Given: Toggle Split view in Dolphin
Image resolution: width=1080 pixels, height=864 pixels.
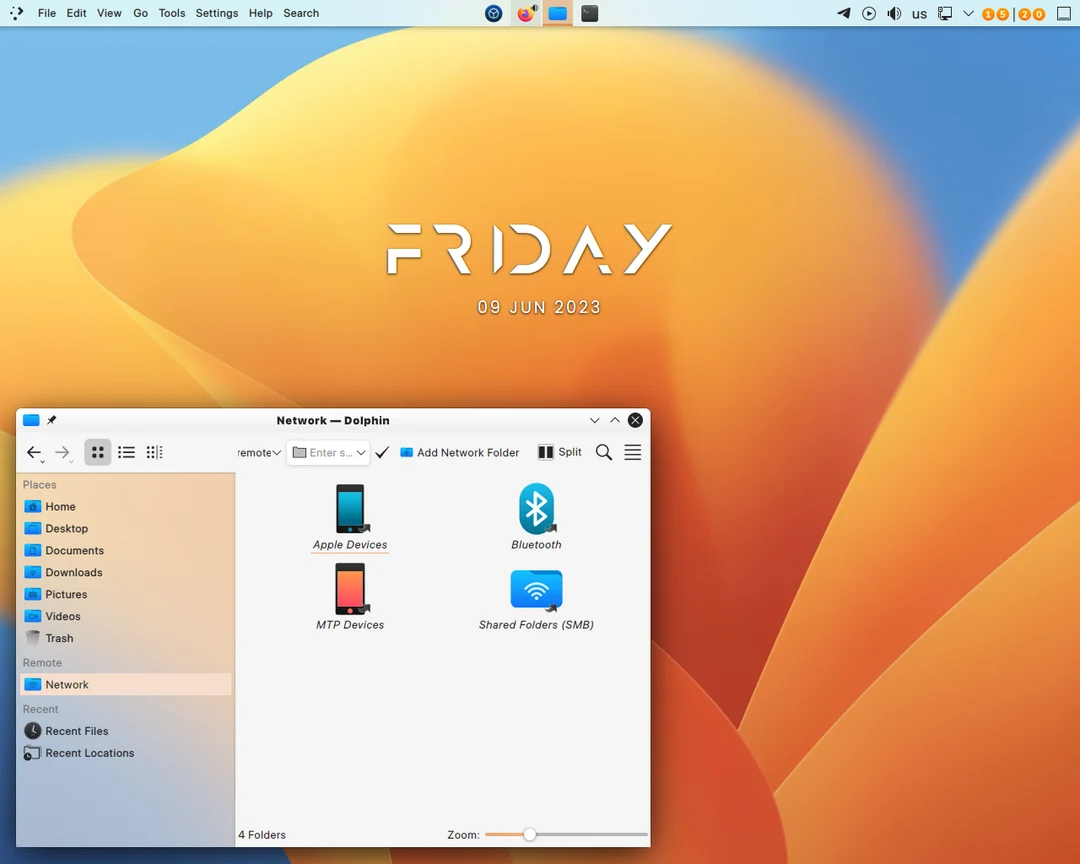Looking at the screenshot, I should [559, 452].
